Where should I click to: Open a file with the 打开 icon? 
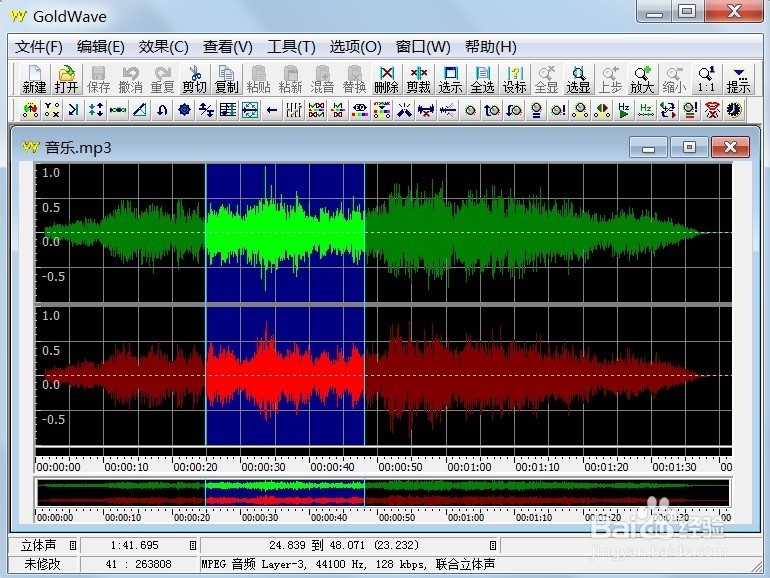tap(66, 80)
